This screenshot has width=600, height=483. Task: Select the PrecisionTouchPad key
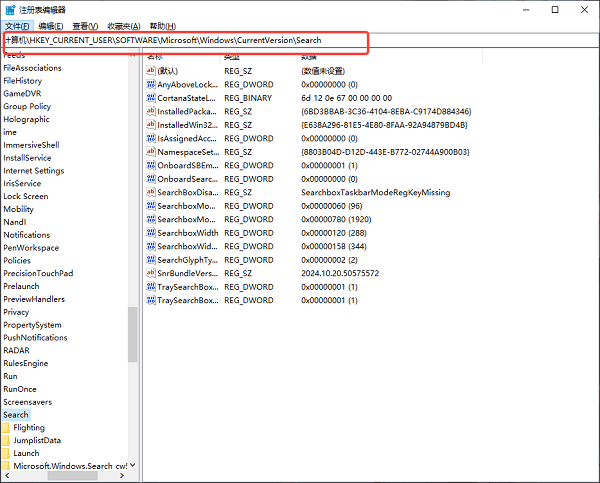(x=38, y=273)
